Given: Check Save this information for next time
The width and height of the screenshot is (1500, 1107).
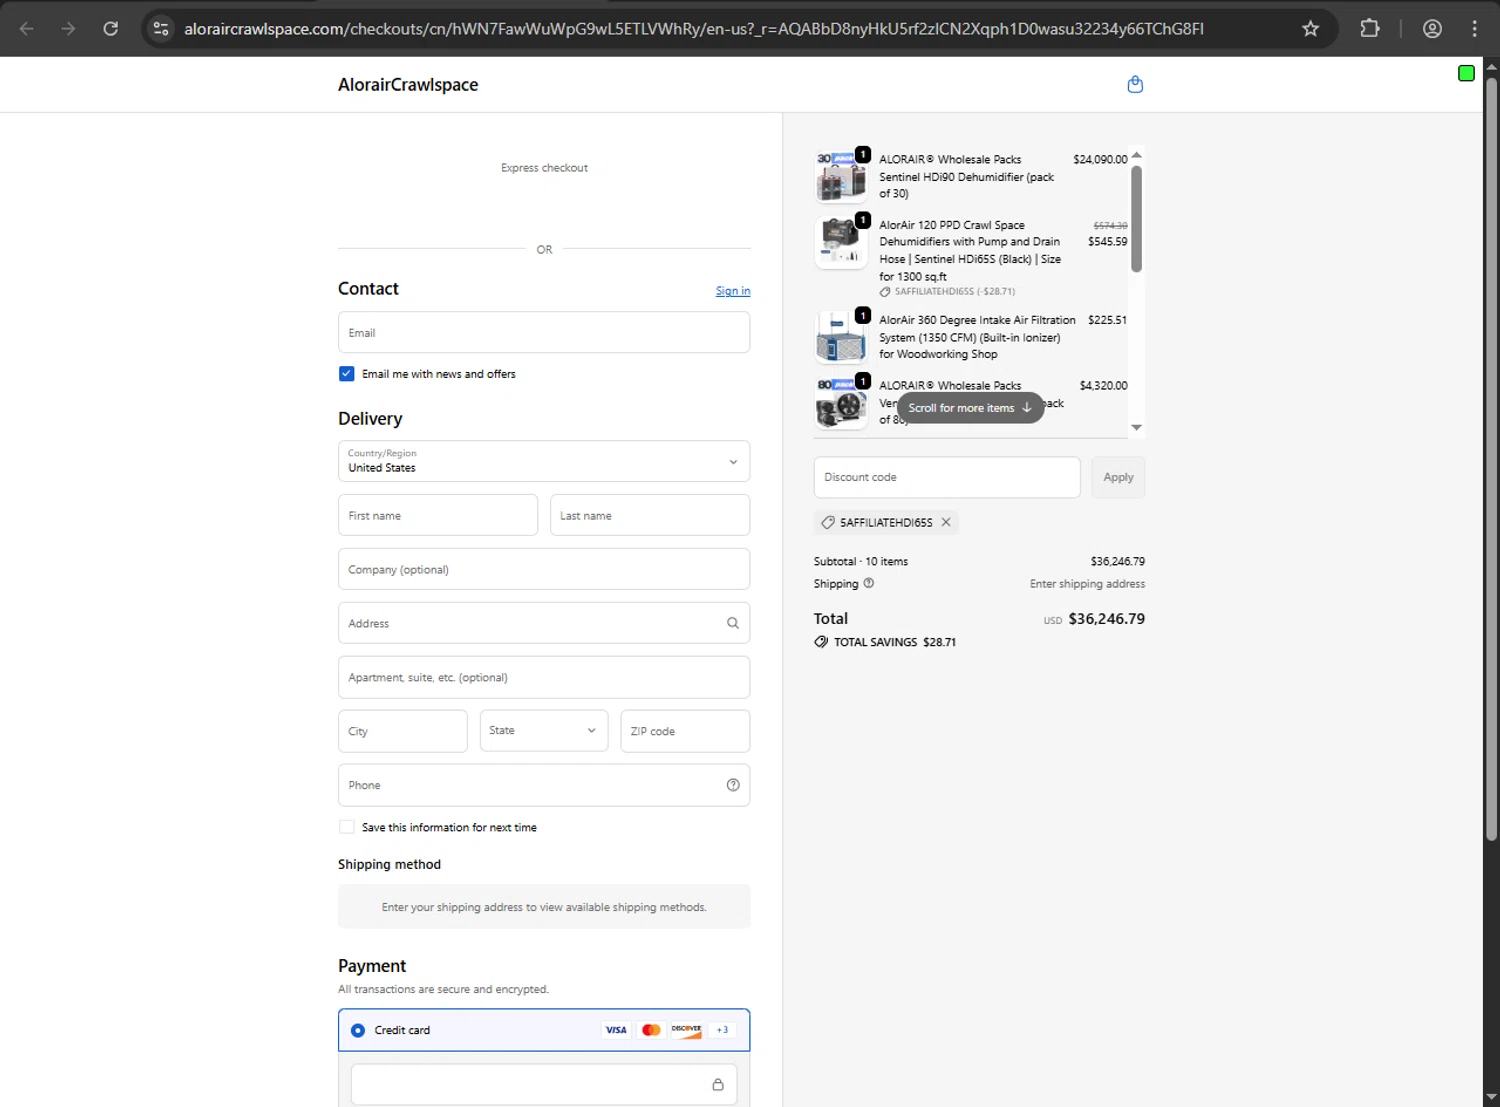Looking at the screenshot, I should tap(346, 827).
